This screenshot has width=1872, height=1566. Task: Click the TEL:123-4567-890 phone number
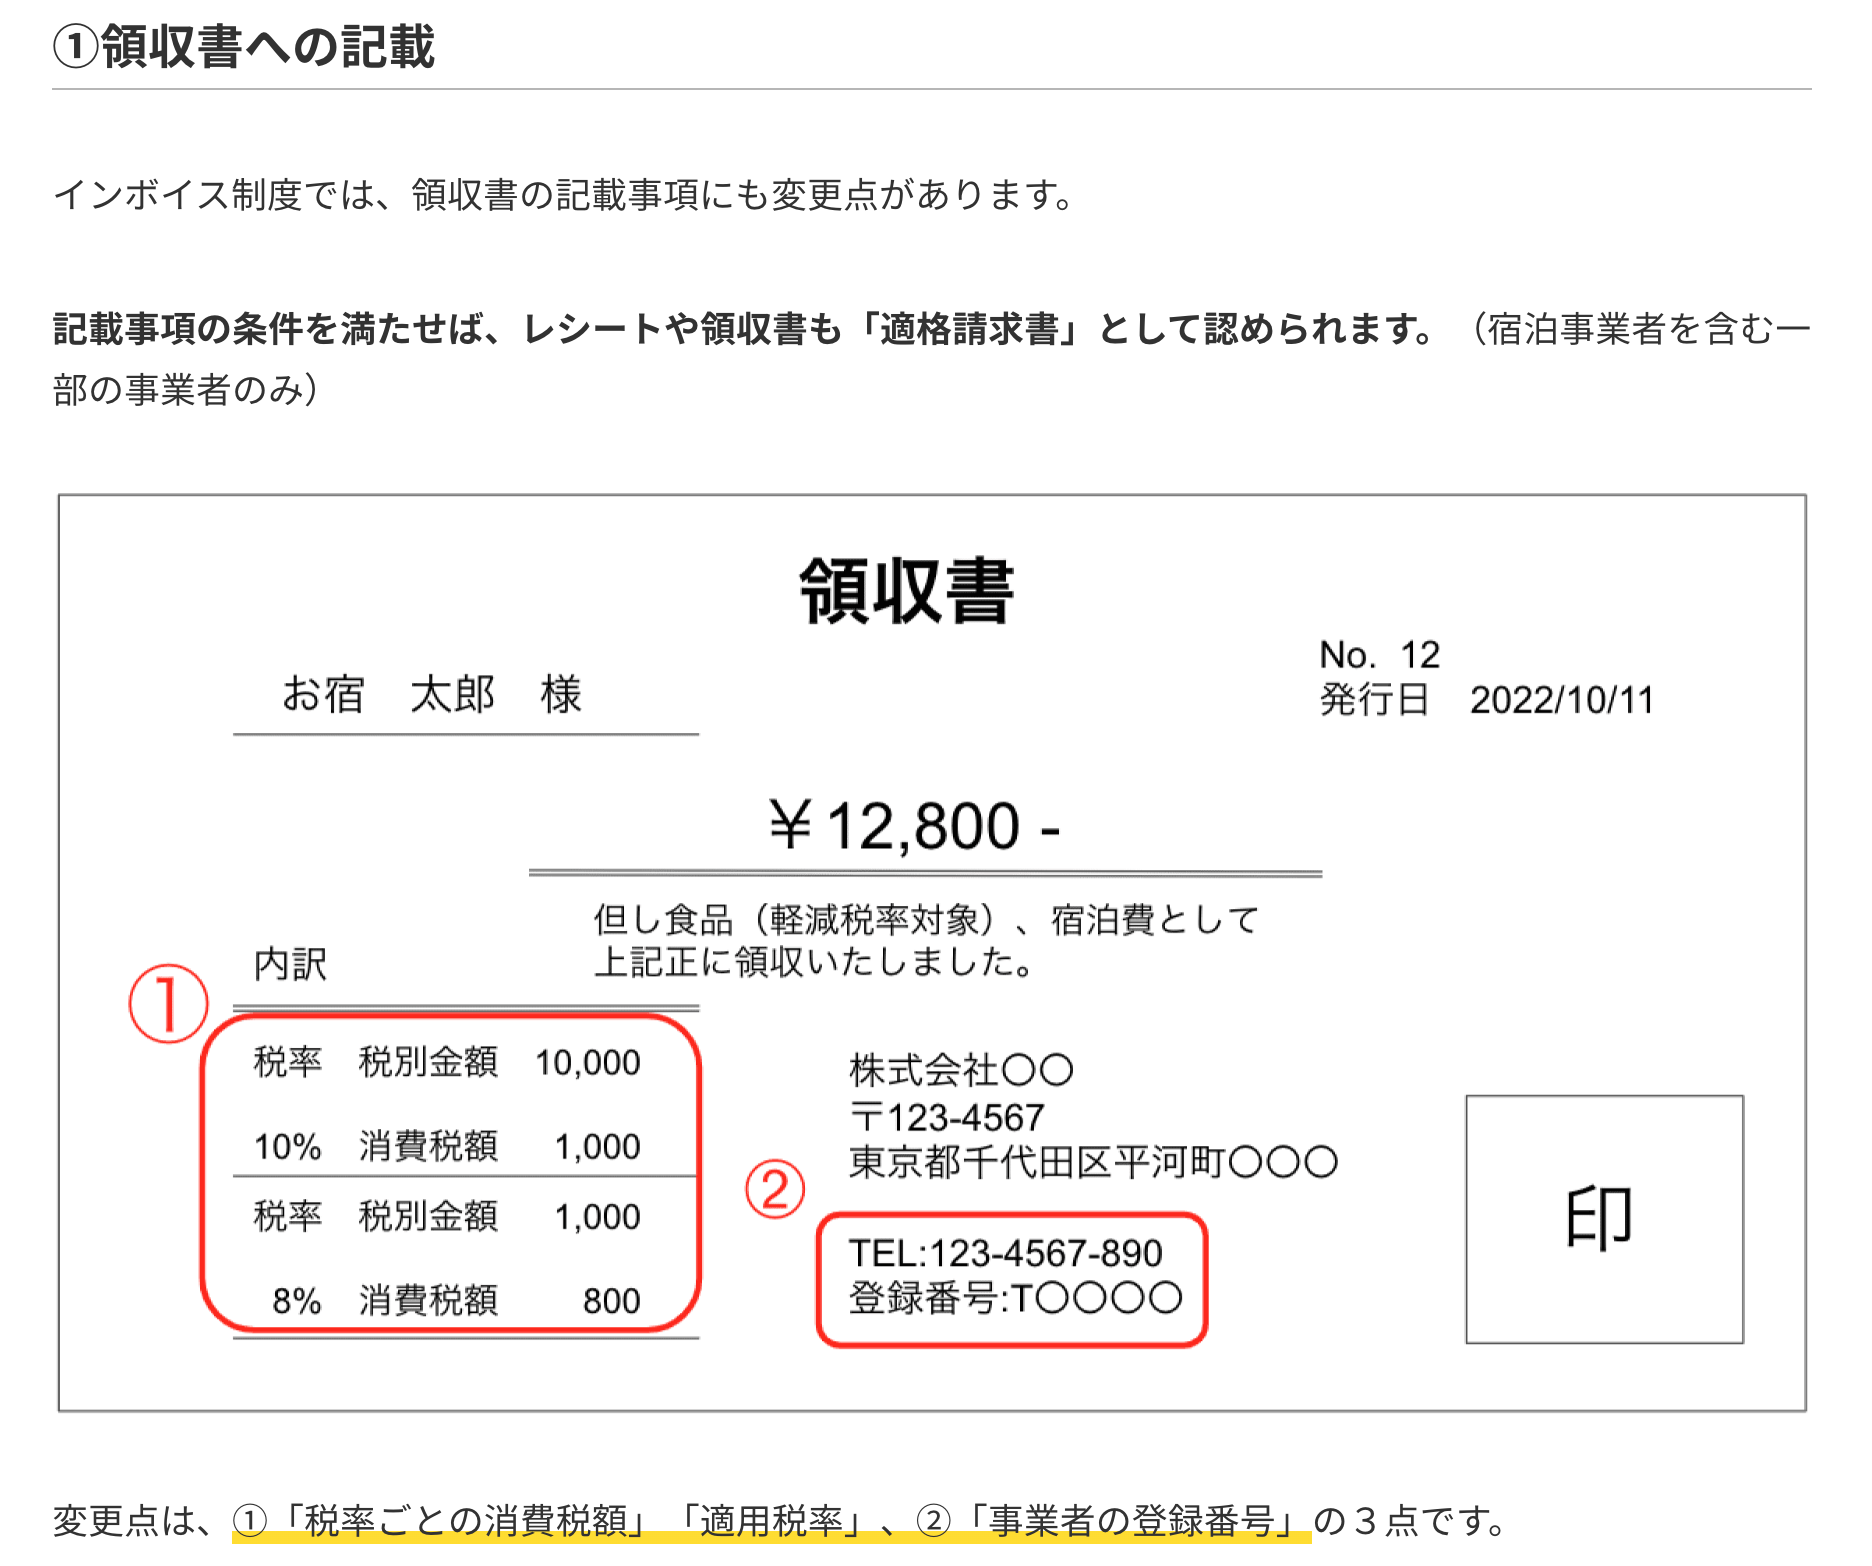click(x=1005, y=1253)
